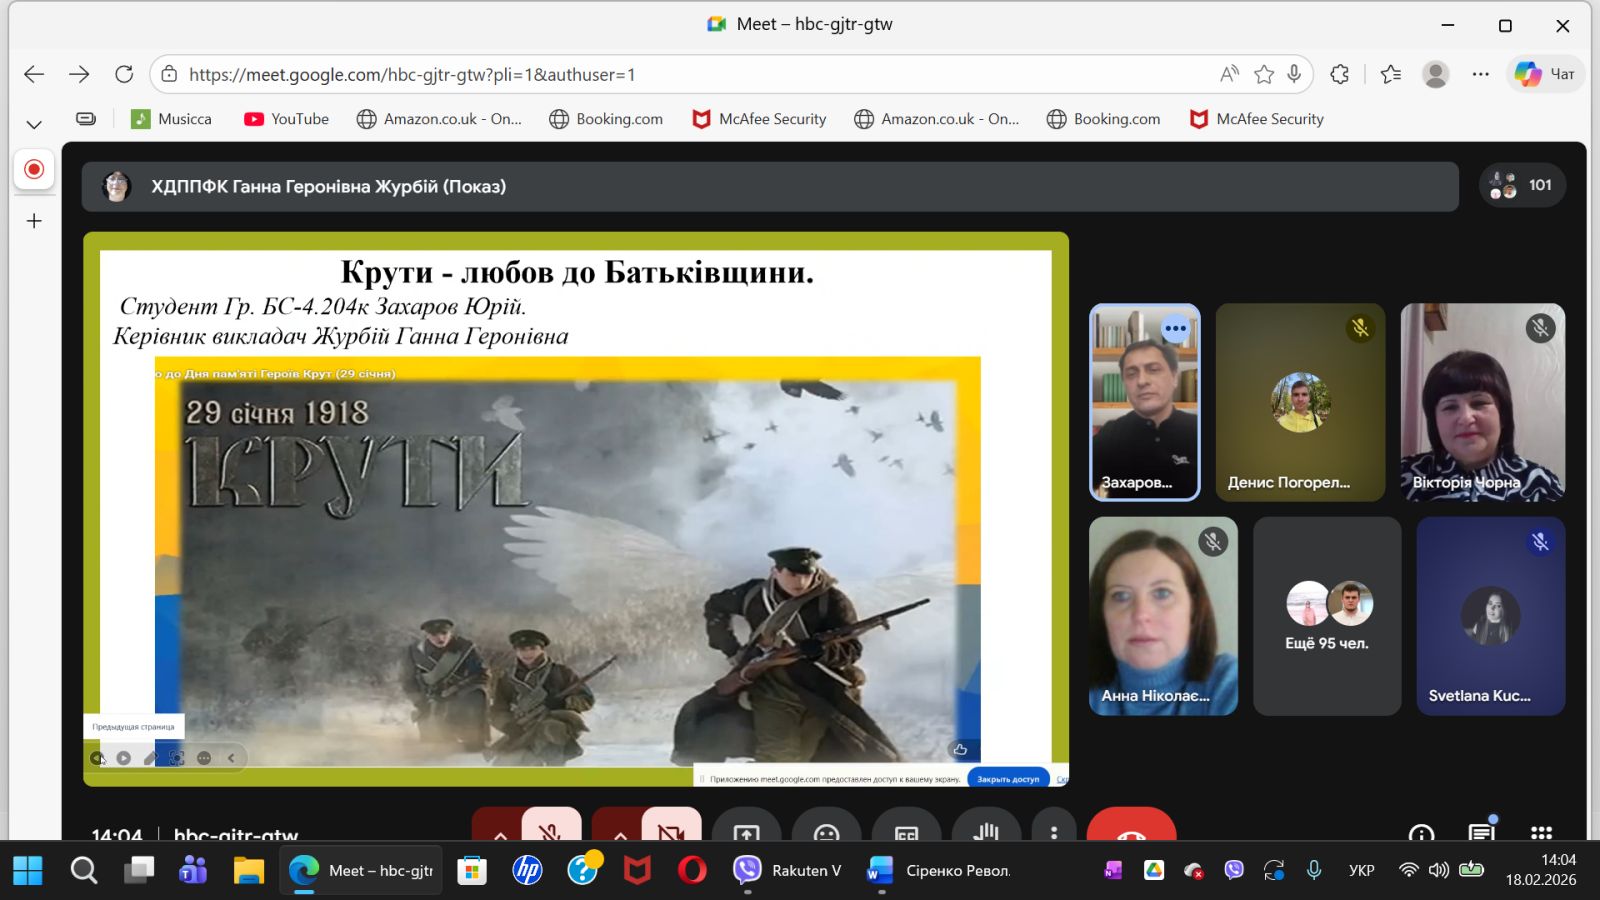Open the Edge extensions puzzle icon
The height and width of the screenshot is (900, 1600).
(x=1340, y=74)
